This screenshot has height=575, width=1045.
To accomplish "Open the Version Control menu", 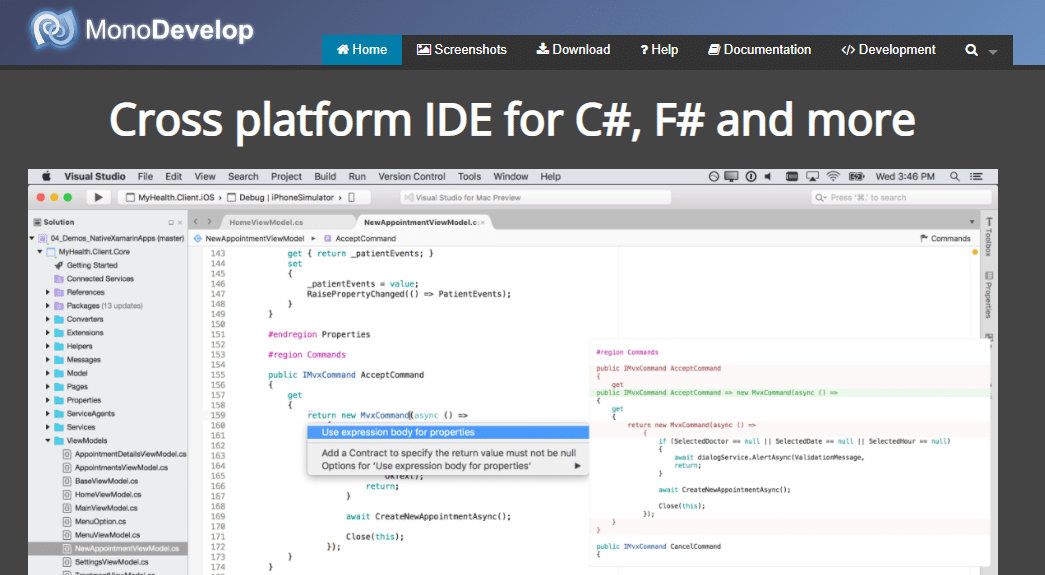I will (412, 177).
